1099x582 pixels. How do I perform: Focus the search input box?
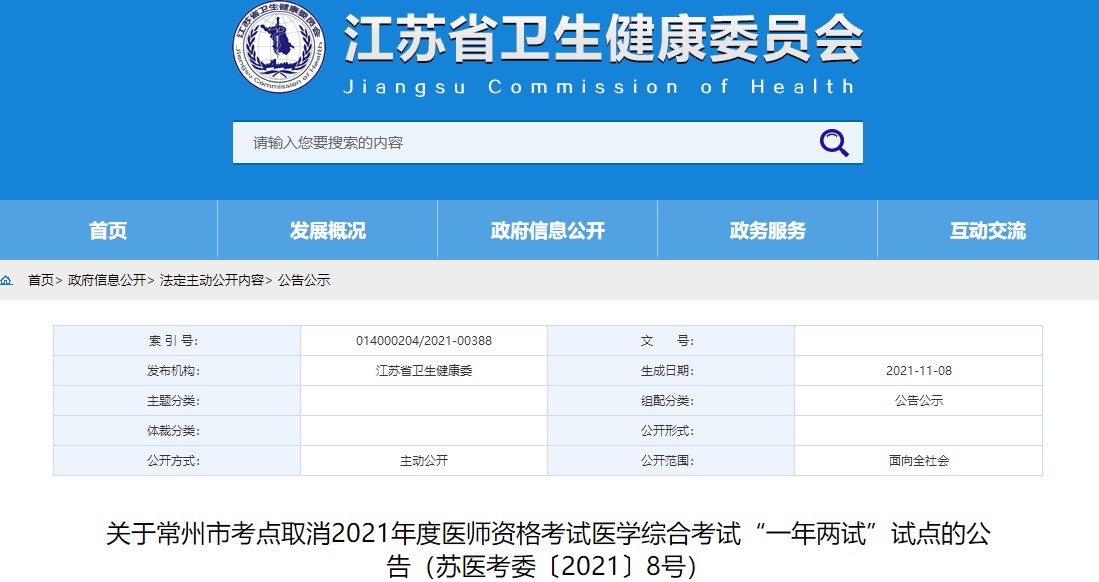coord(520,143)
